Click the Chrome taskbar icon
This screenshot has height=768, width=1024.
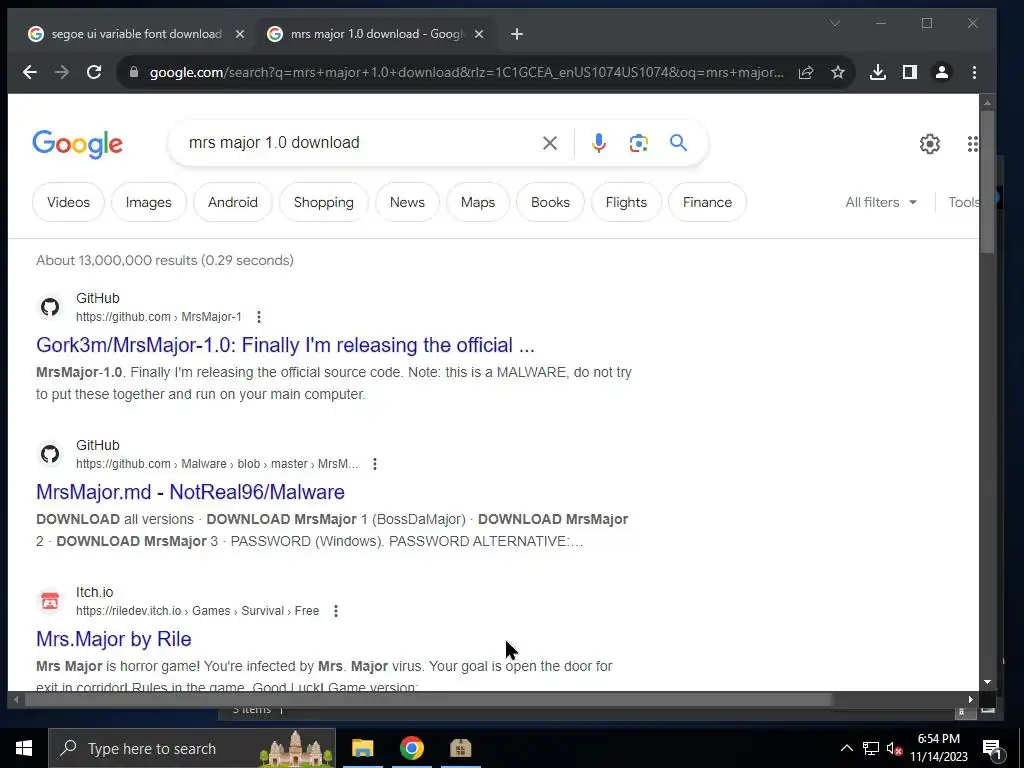[411, 748]
